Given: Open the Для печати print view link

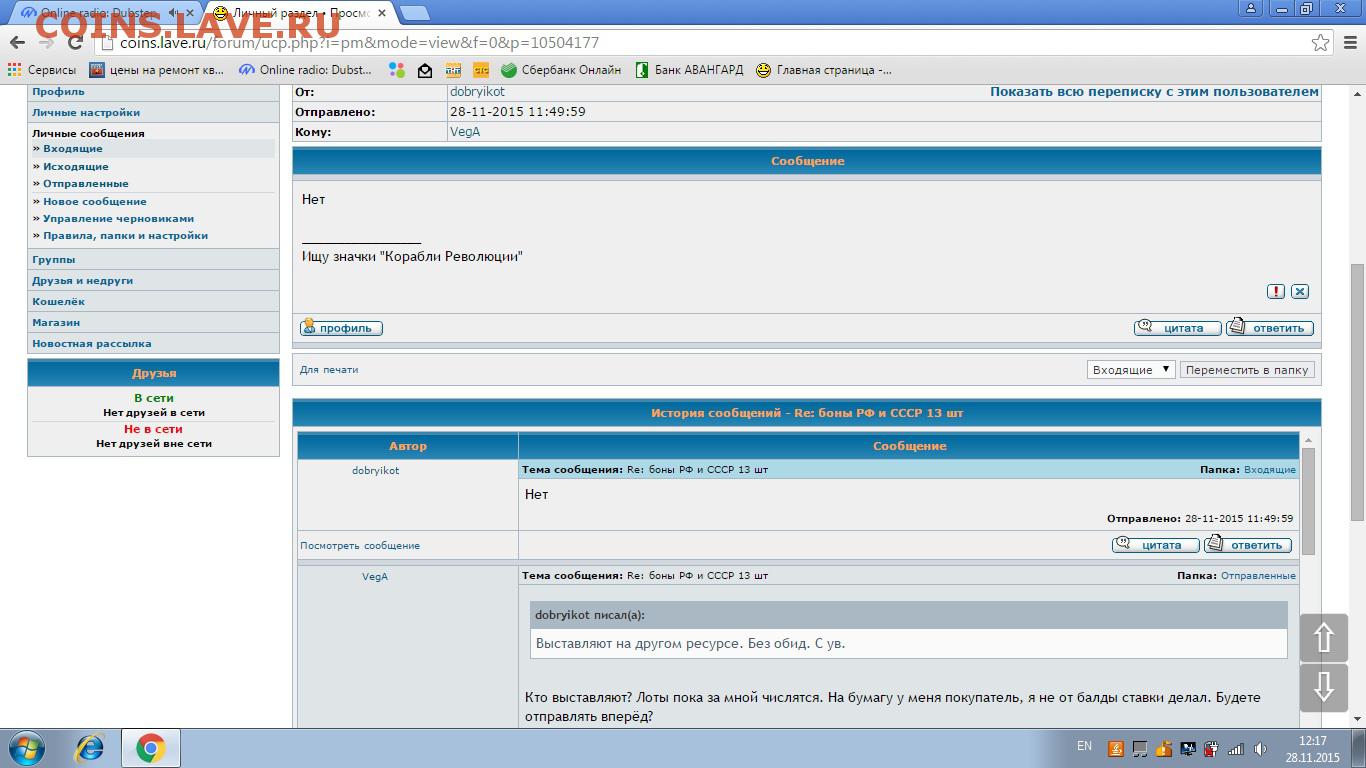Looking at the screenshot, I should point(329,370).
